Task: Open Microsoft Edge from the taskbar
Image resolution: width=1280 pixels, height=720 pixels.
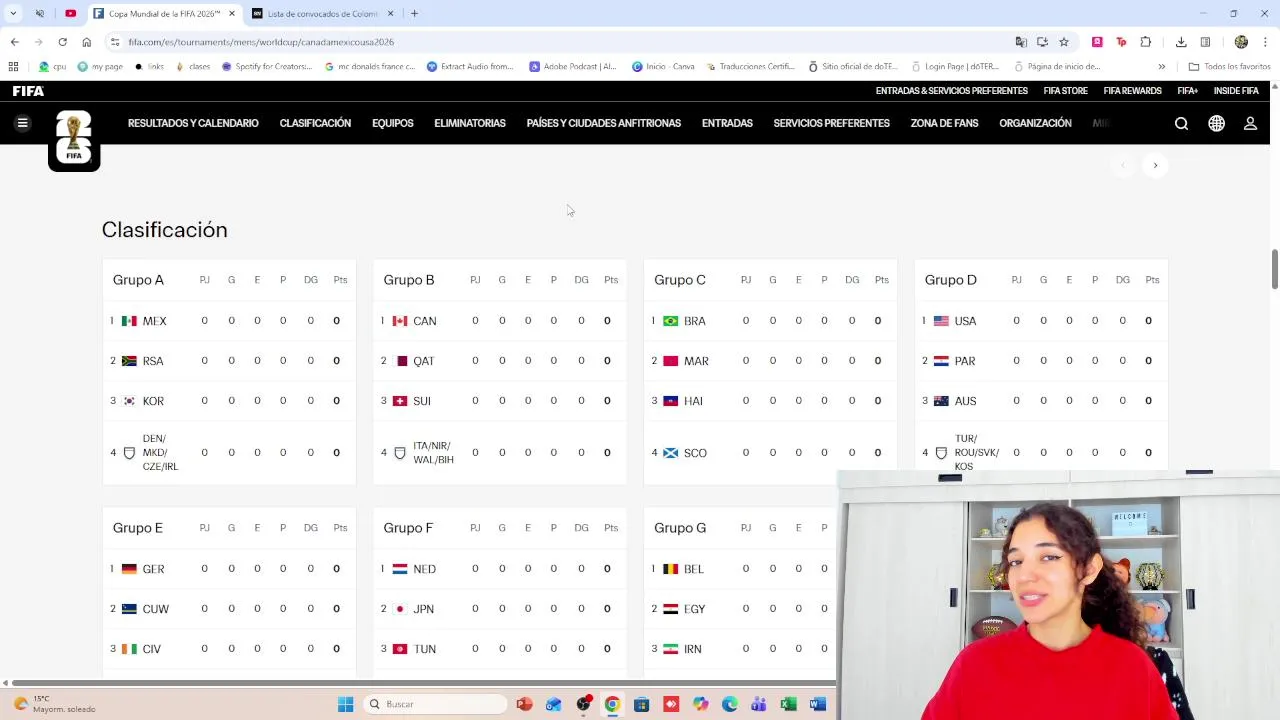Action: point(729,704)
